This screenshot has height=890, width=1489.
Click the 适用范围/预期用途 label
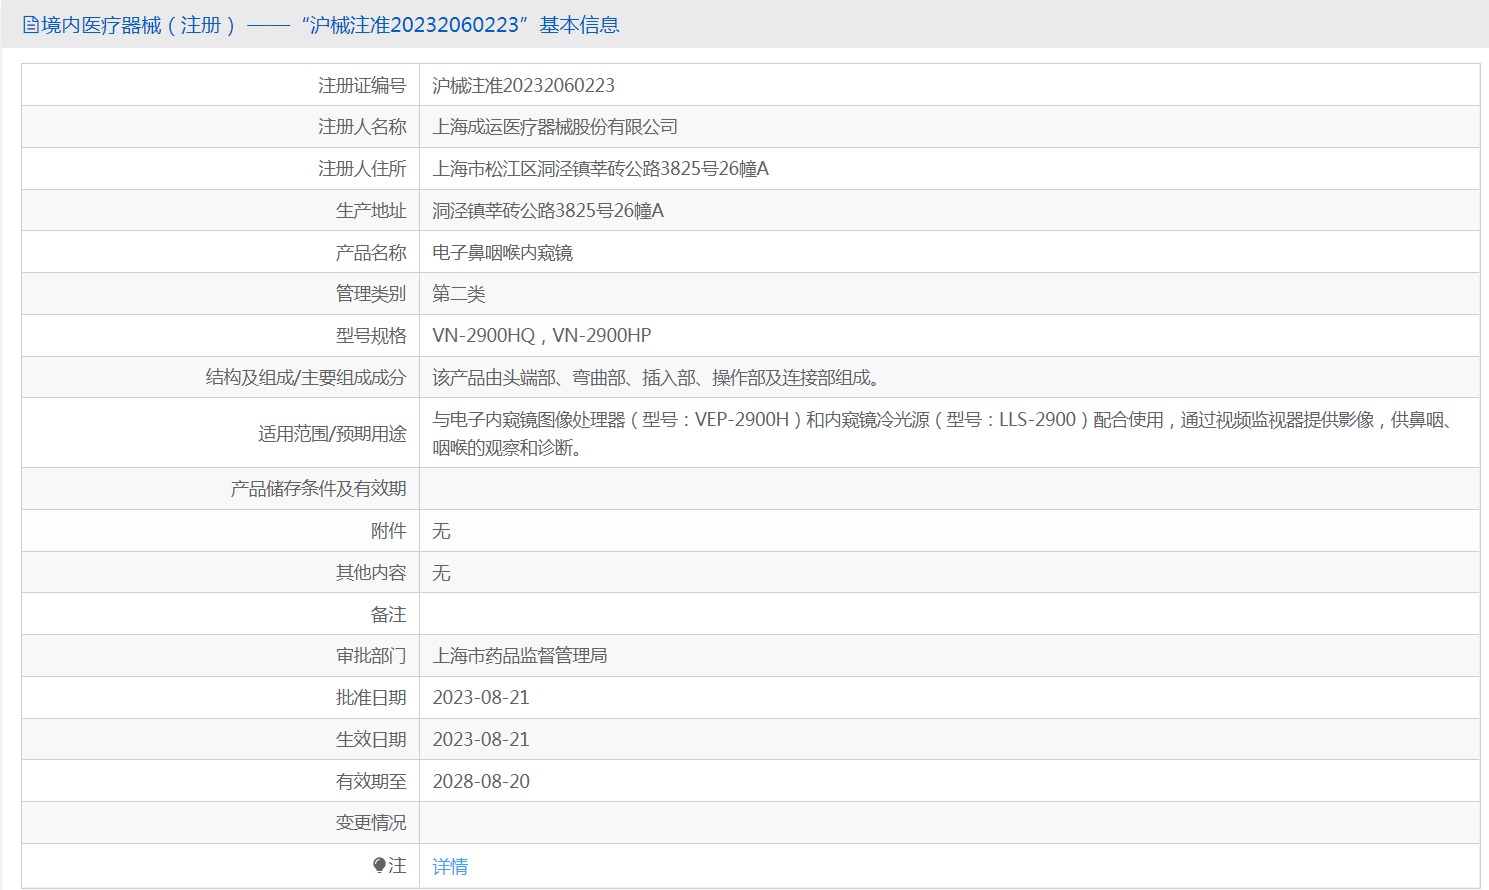coord(332,434)
